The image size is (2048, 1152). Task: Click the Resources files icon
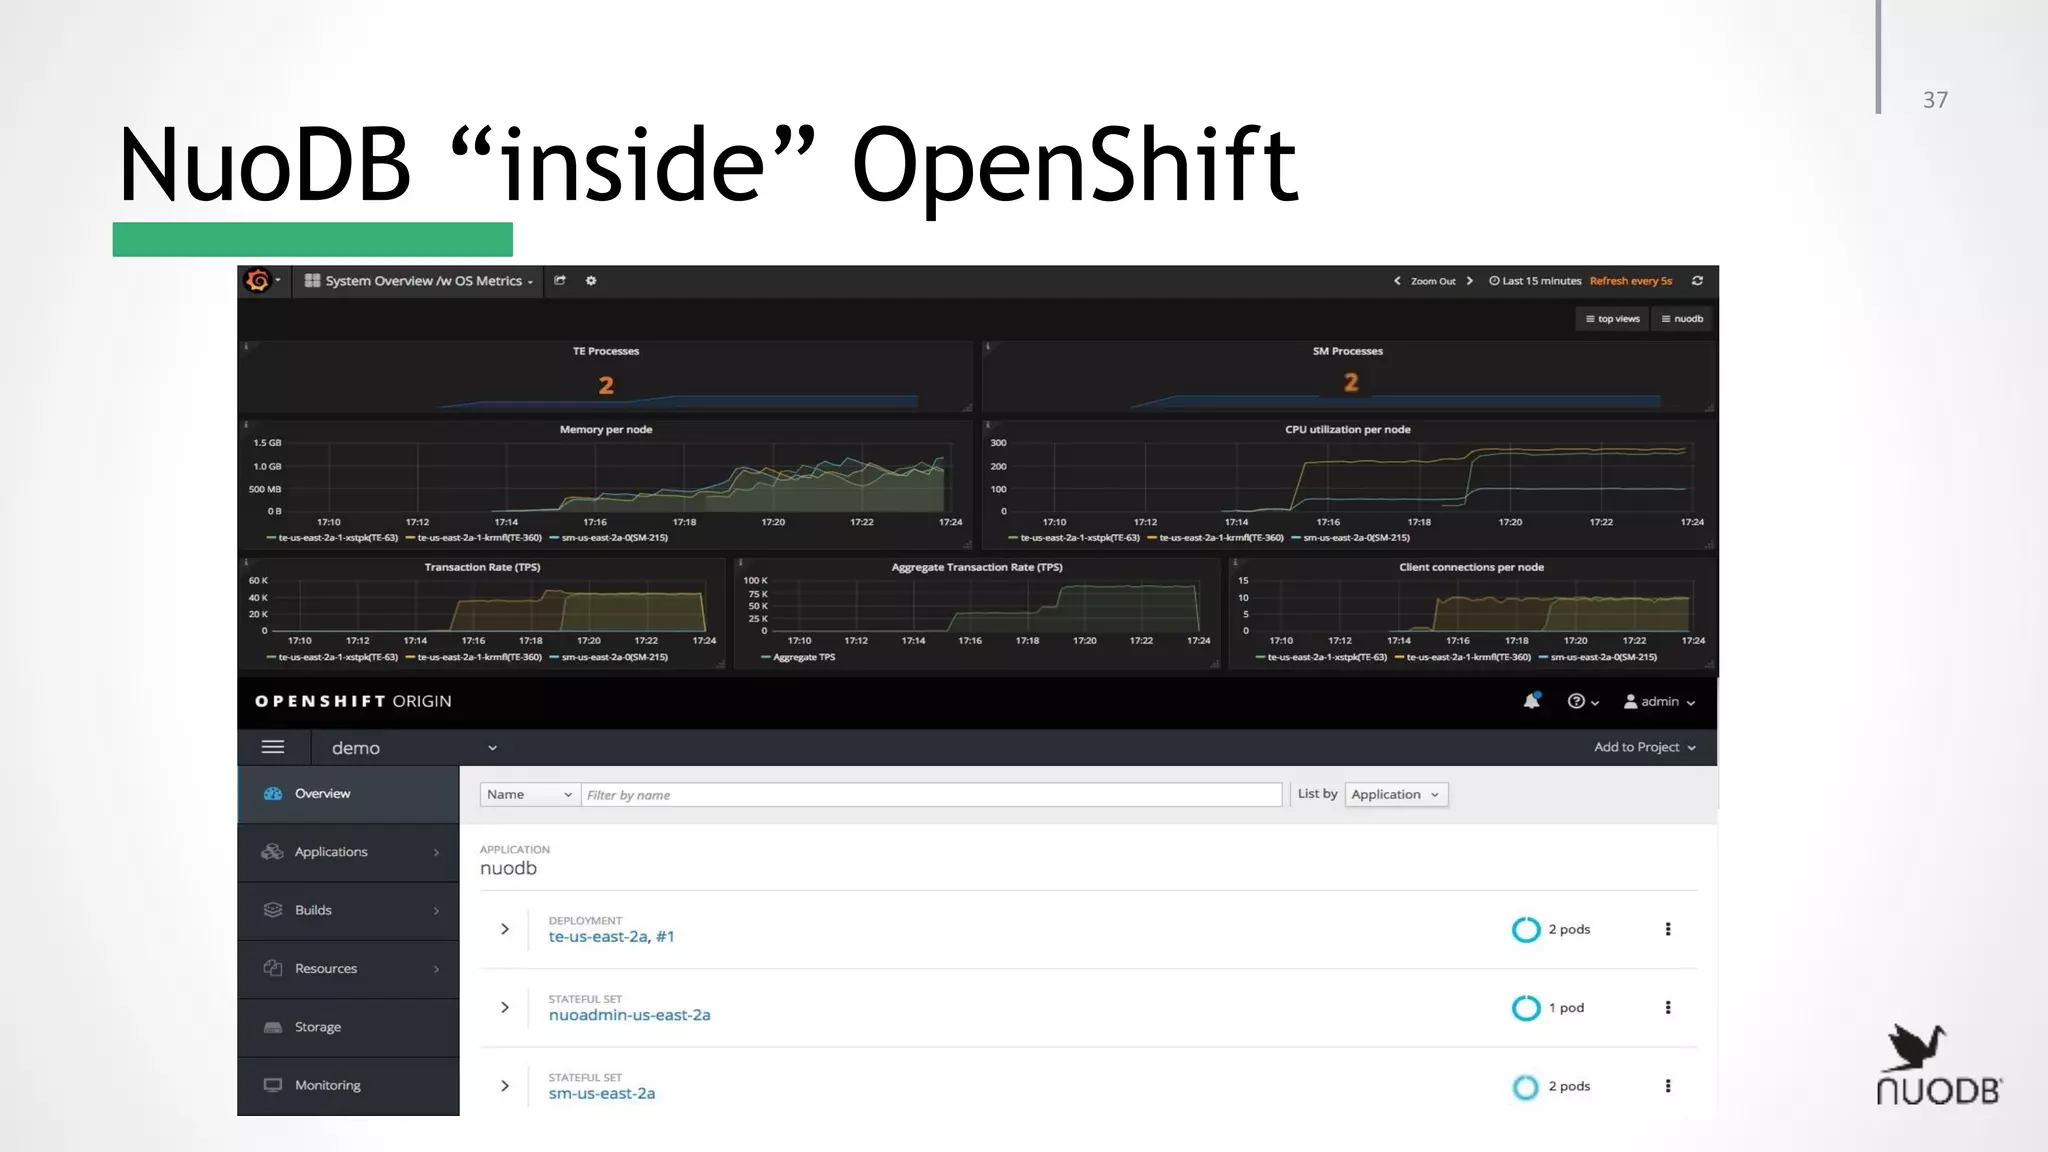coord(273,968)
